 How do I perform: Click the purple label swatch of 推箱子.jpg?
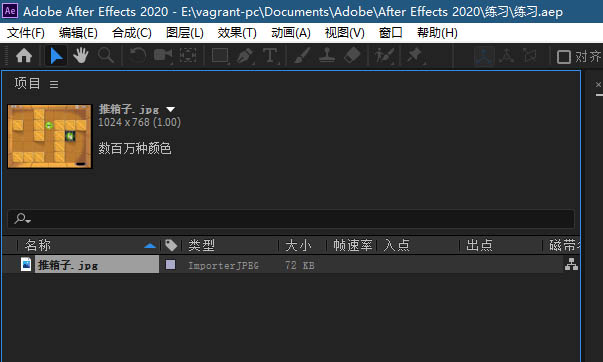click(170, 265)
